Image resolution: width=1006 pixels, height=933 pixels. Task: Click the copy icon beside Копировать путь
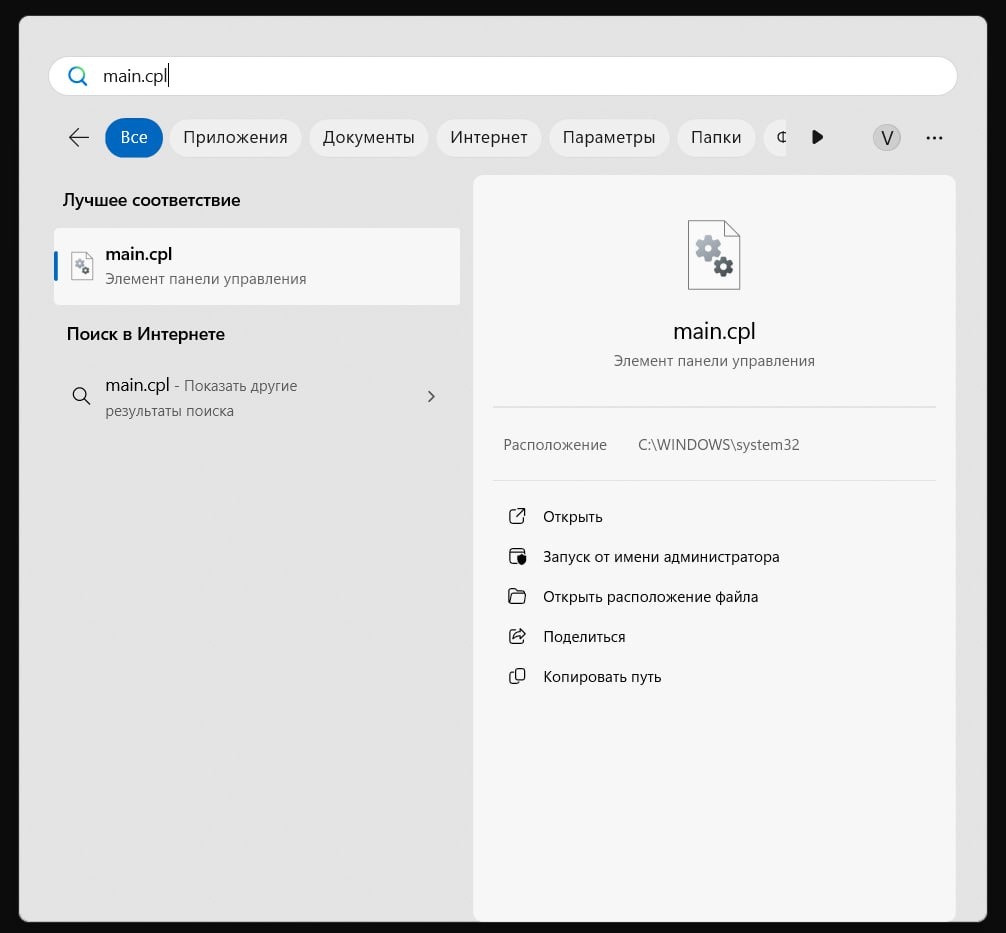pos(517,676)
